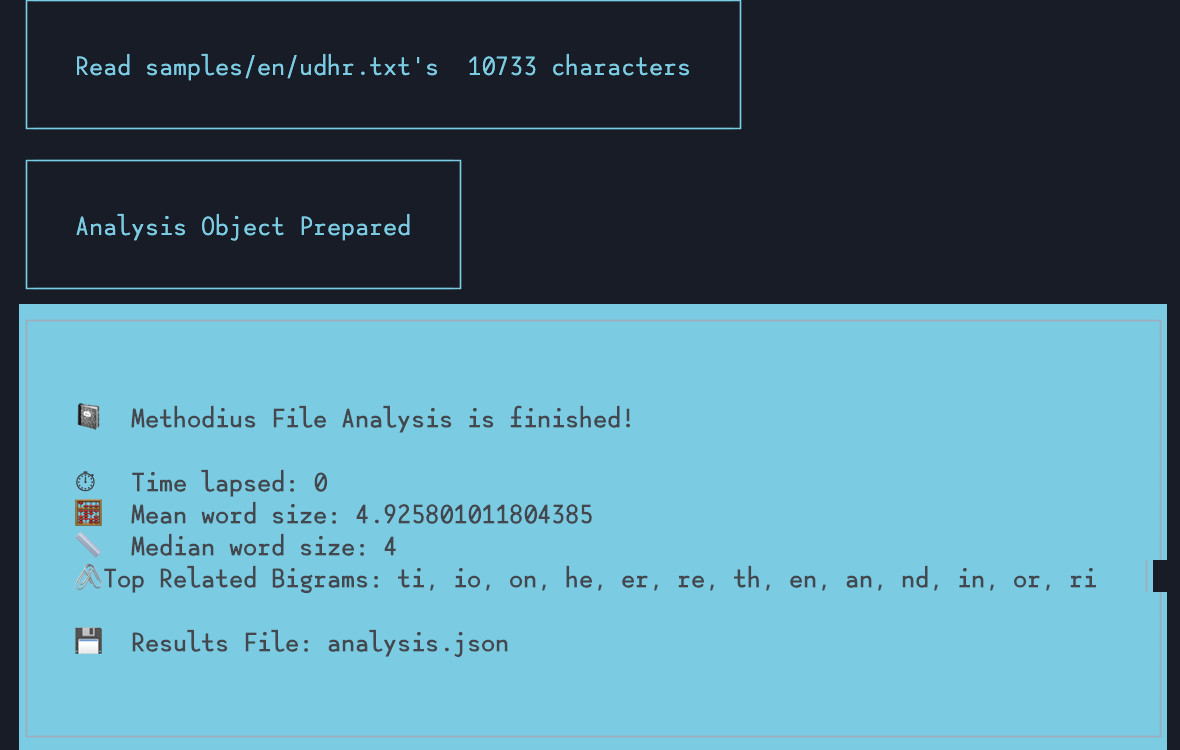This screenshot has height=750, width=1180.
Task: Click the "Methodius File Analysis is finished!" heading
Action: (x=382, y=418)
